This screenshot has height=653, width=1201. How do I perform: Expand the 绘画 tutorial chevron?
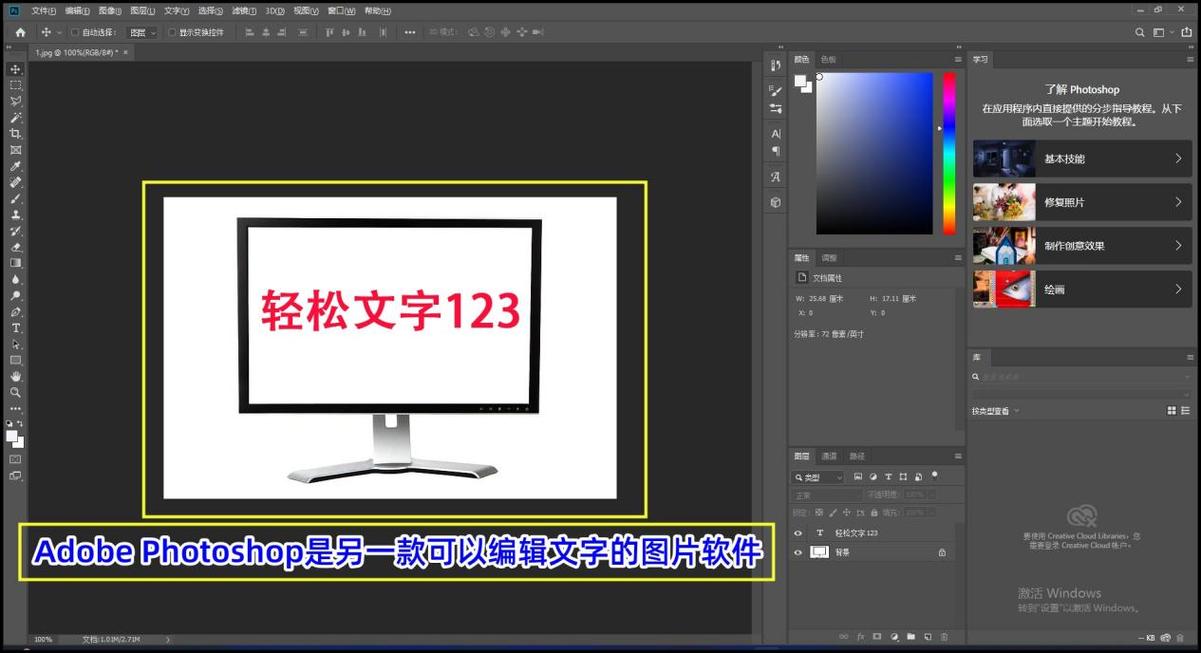pos(1178,289)
